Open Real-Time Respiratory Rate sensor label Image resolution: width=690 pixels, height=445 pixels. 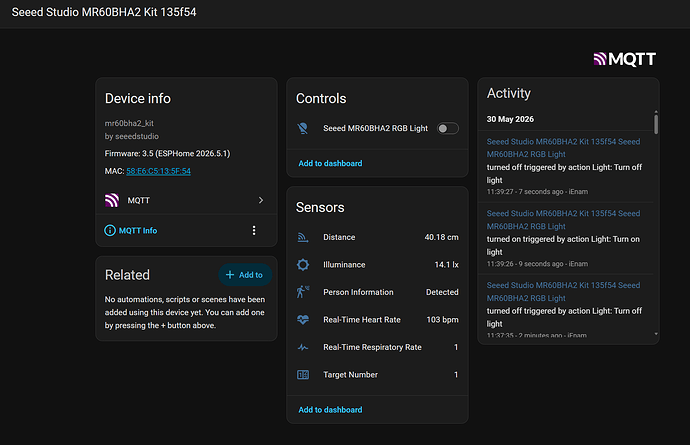[372, 347]
